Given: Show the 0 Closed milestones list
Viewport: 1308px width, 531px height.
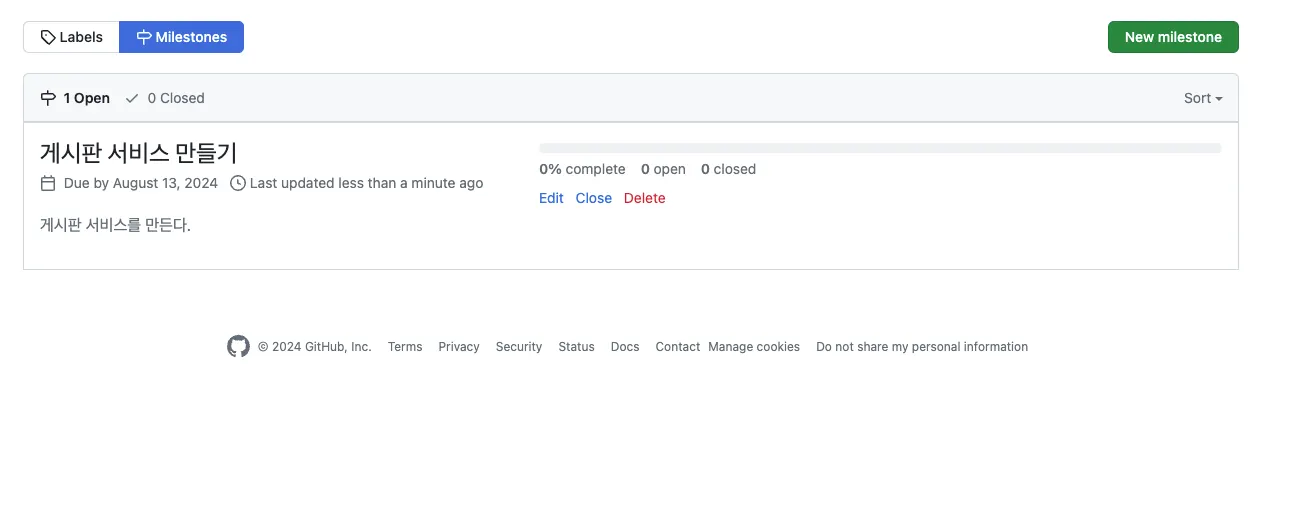Looking at the screenshot, I should point(175,98).
